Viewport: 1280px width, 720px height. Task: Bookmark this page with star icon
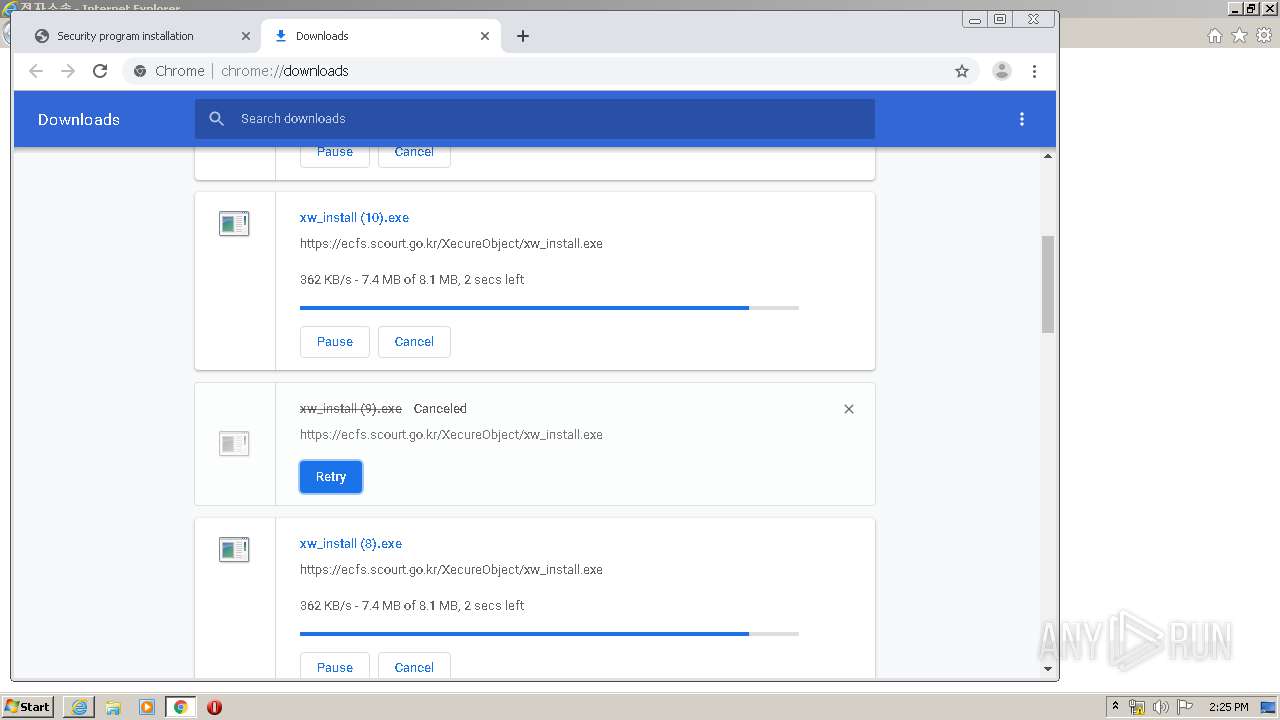click(962, 71)
